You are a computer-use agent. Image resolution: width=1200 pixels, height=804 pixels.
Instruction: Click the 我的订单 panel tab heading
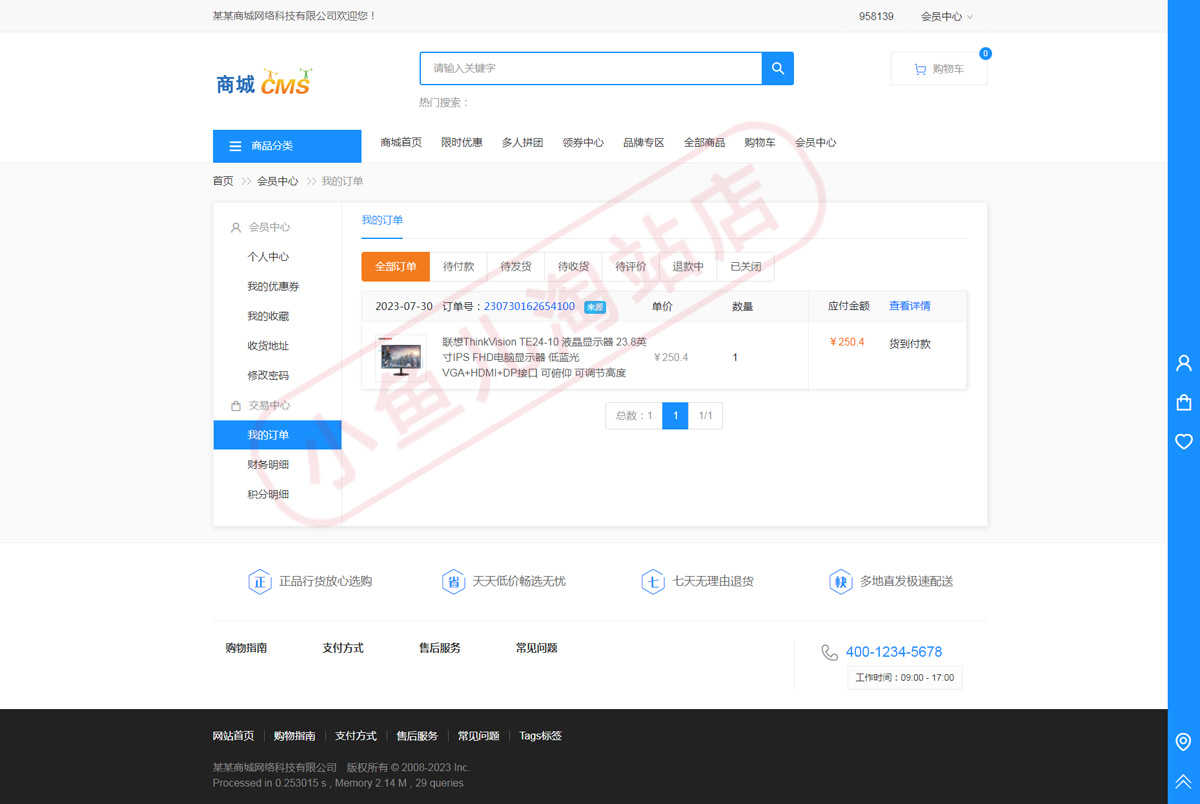pyautogui.click(x=382, y=220)
